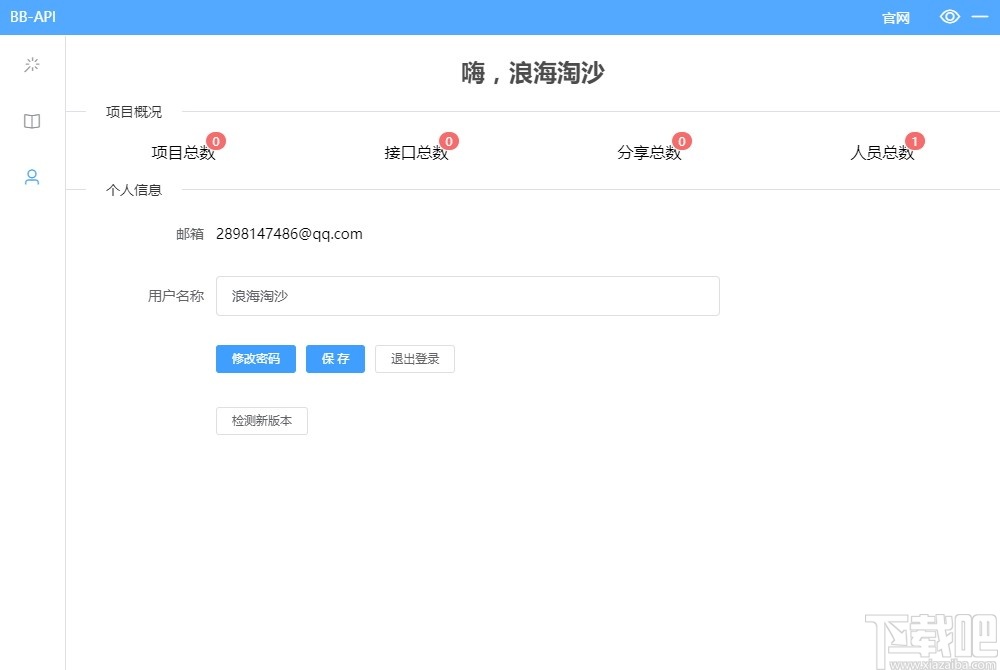1000x670 pixels.
Task: Toggle the eye icon in the top bar
Action: point(948,16)
